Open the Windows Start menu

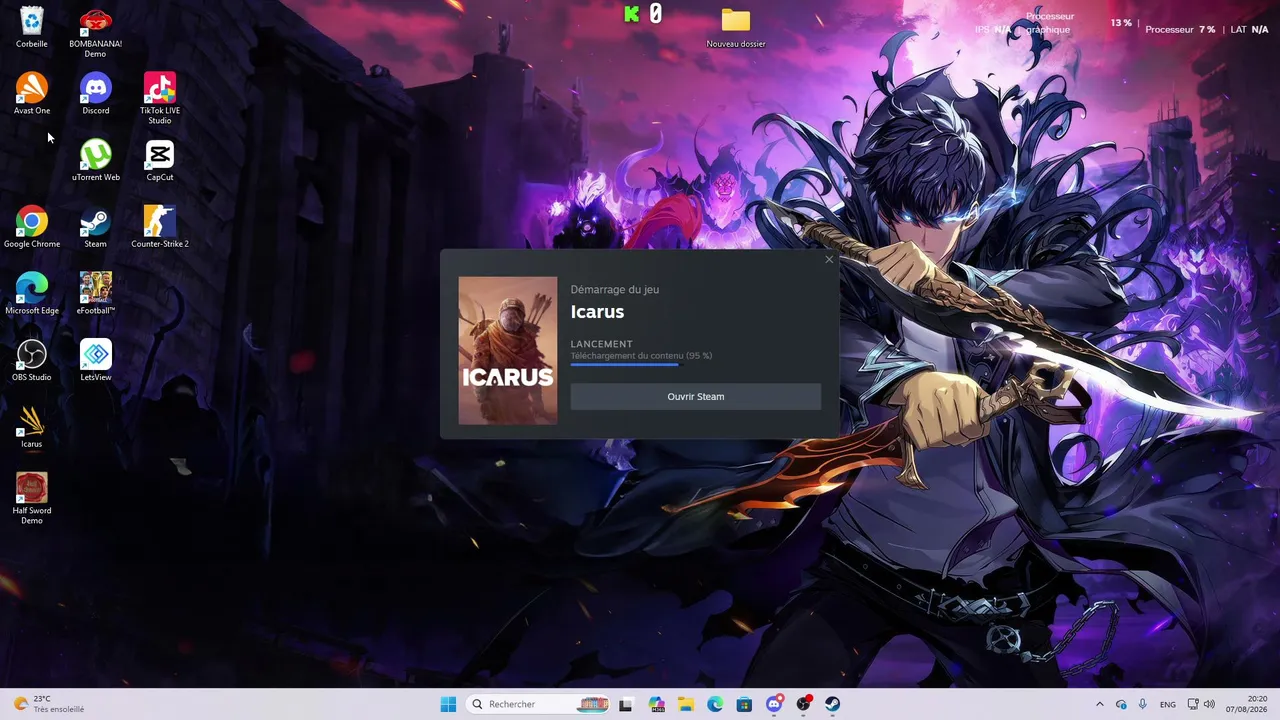click(448, 704)
